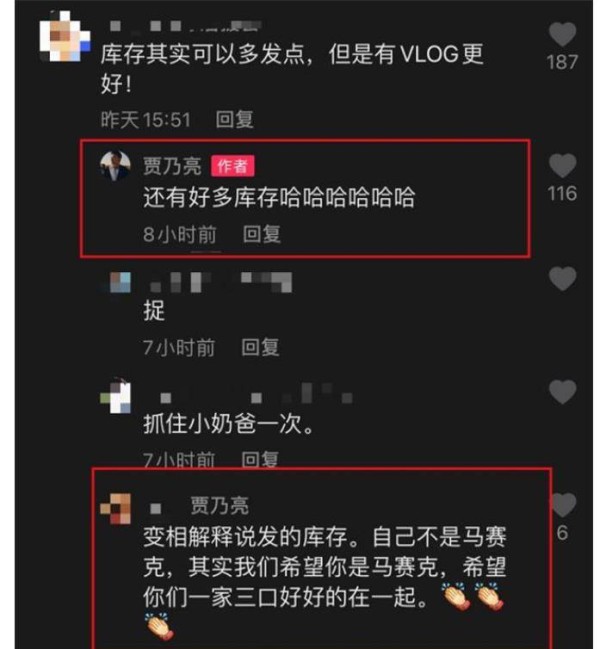Select the 库存其实可以多发点 comment text

point(292,69)
